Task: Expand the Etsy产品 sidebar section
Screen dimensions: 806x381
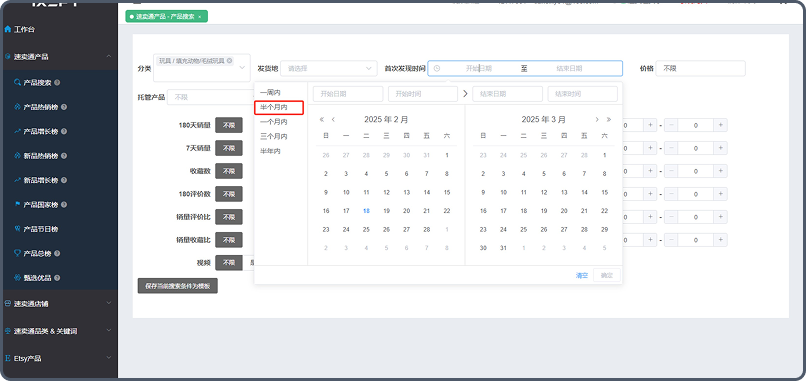Action: (x=59, y=358)
